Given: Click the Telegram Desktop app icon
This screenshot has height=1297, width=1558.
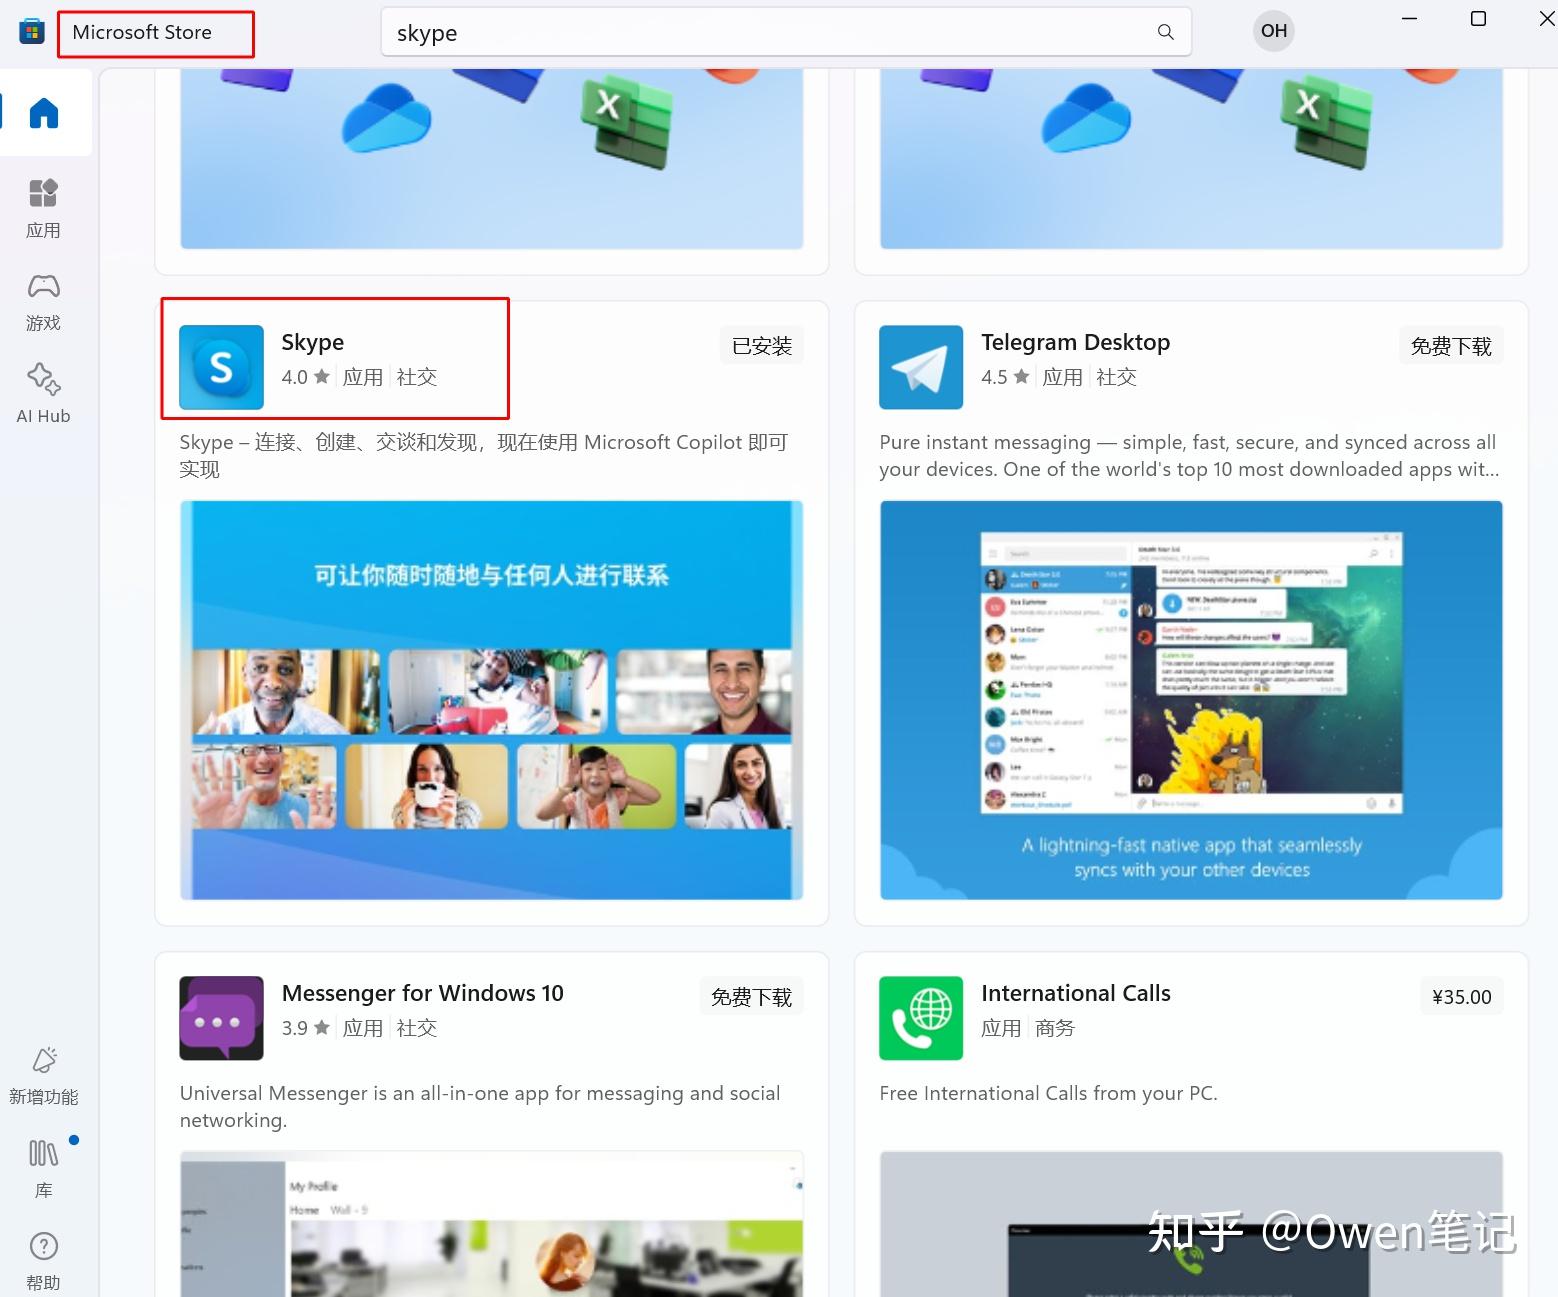Looking at the screenshot, I should point(921,367).
